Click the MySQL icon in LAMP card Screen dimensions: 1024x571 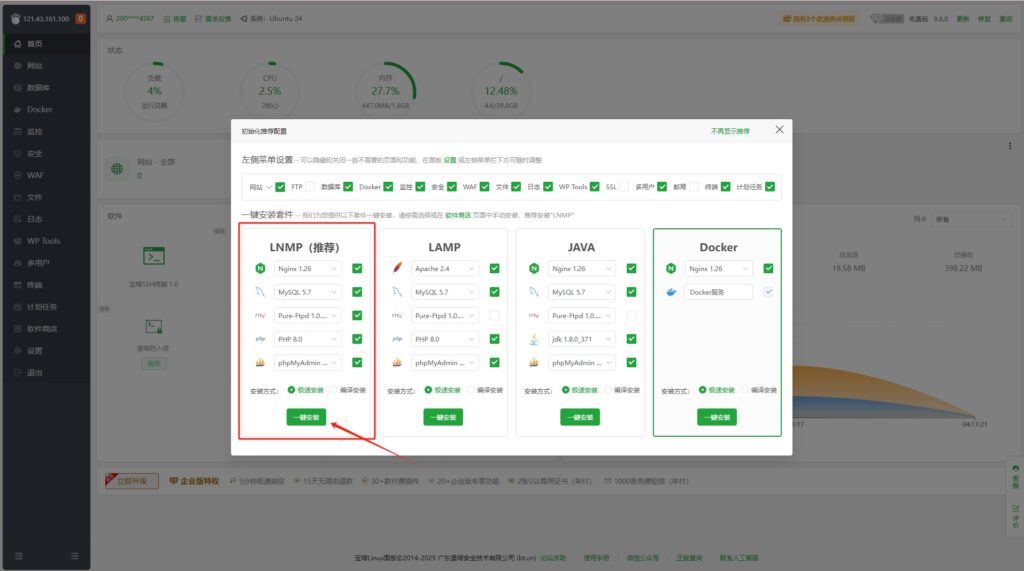[x=397, y=292]
